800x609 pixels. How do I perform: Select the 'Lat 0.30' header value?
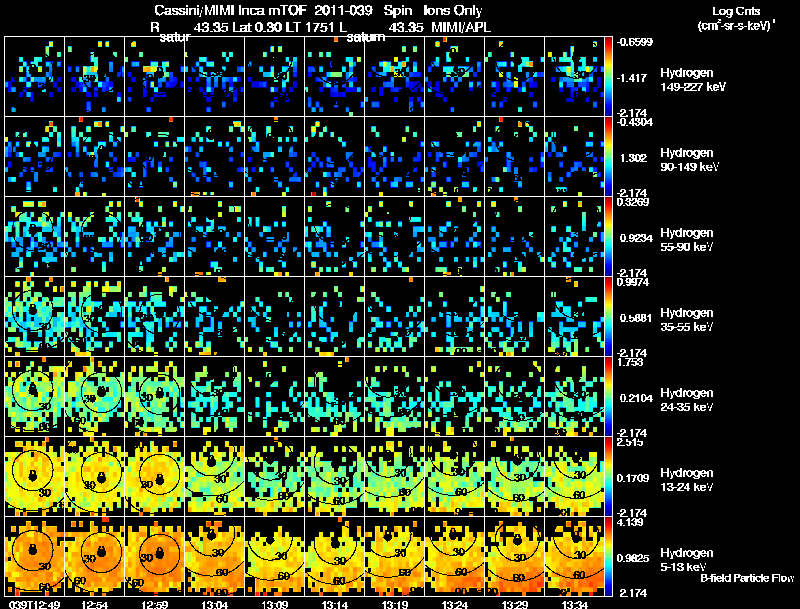tap(258, 27)
